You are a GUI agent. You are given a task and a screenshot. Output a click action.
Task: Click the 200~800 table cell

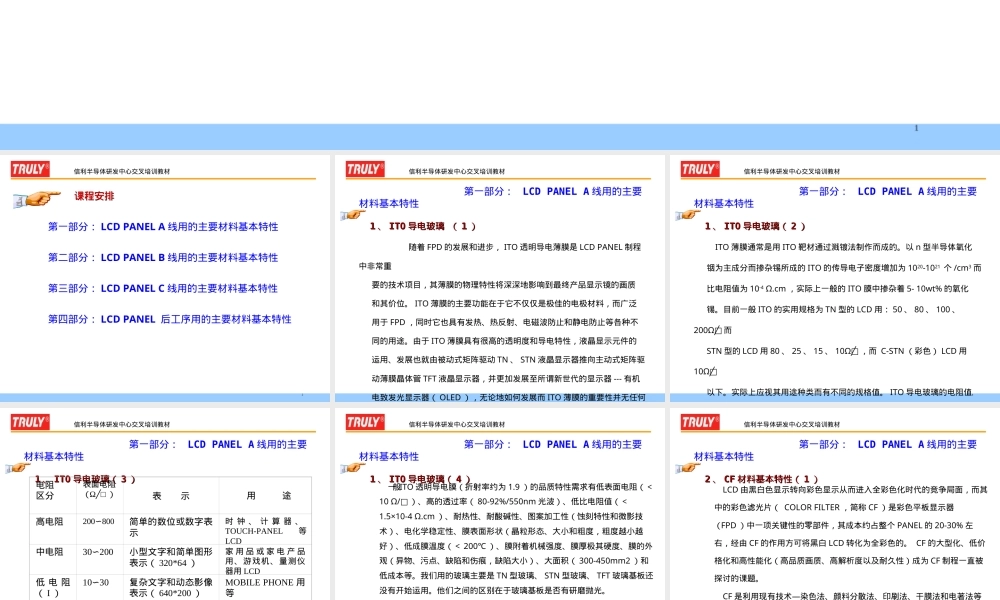pos(100,529)
